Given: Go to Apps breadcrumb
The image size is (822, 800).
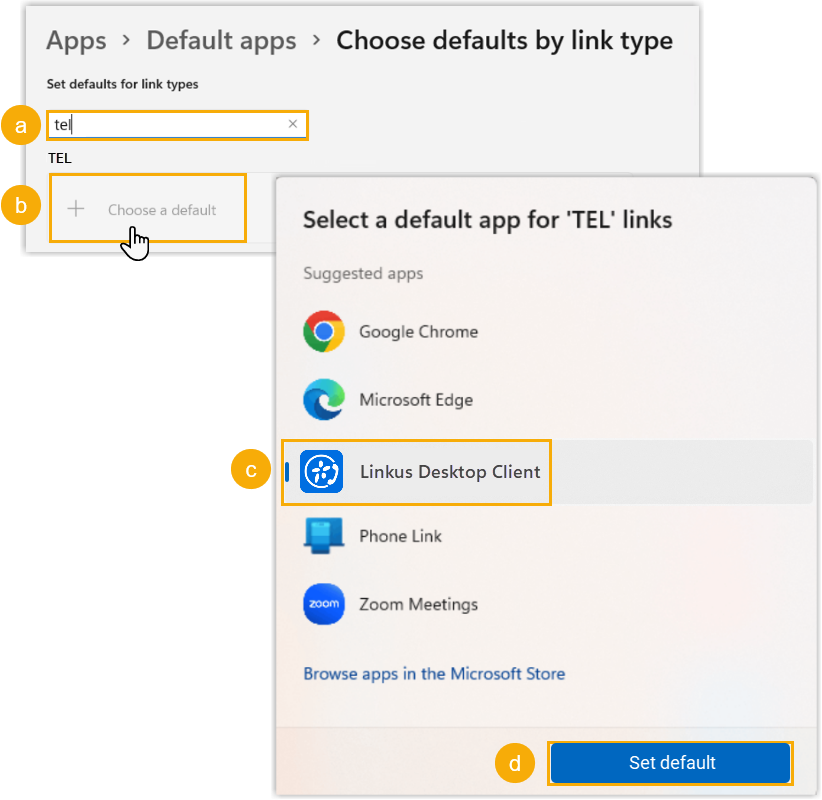Looking at the screenshot, I should [77, 40].
